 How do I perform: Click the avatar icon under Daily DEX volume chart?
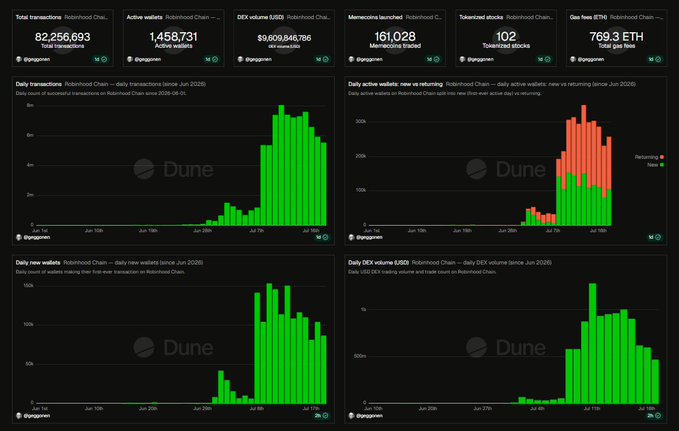pos(351,416)
